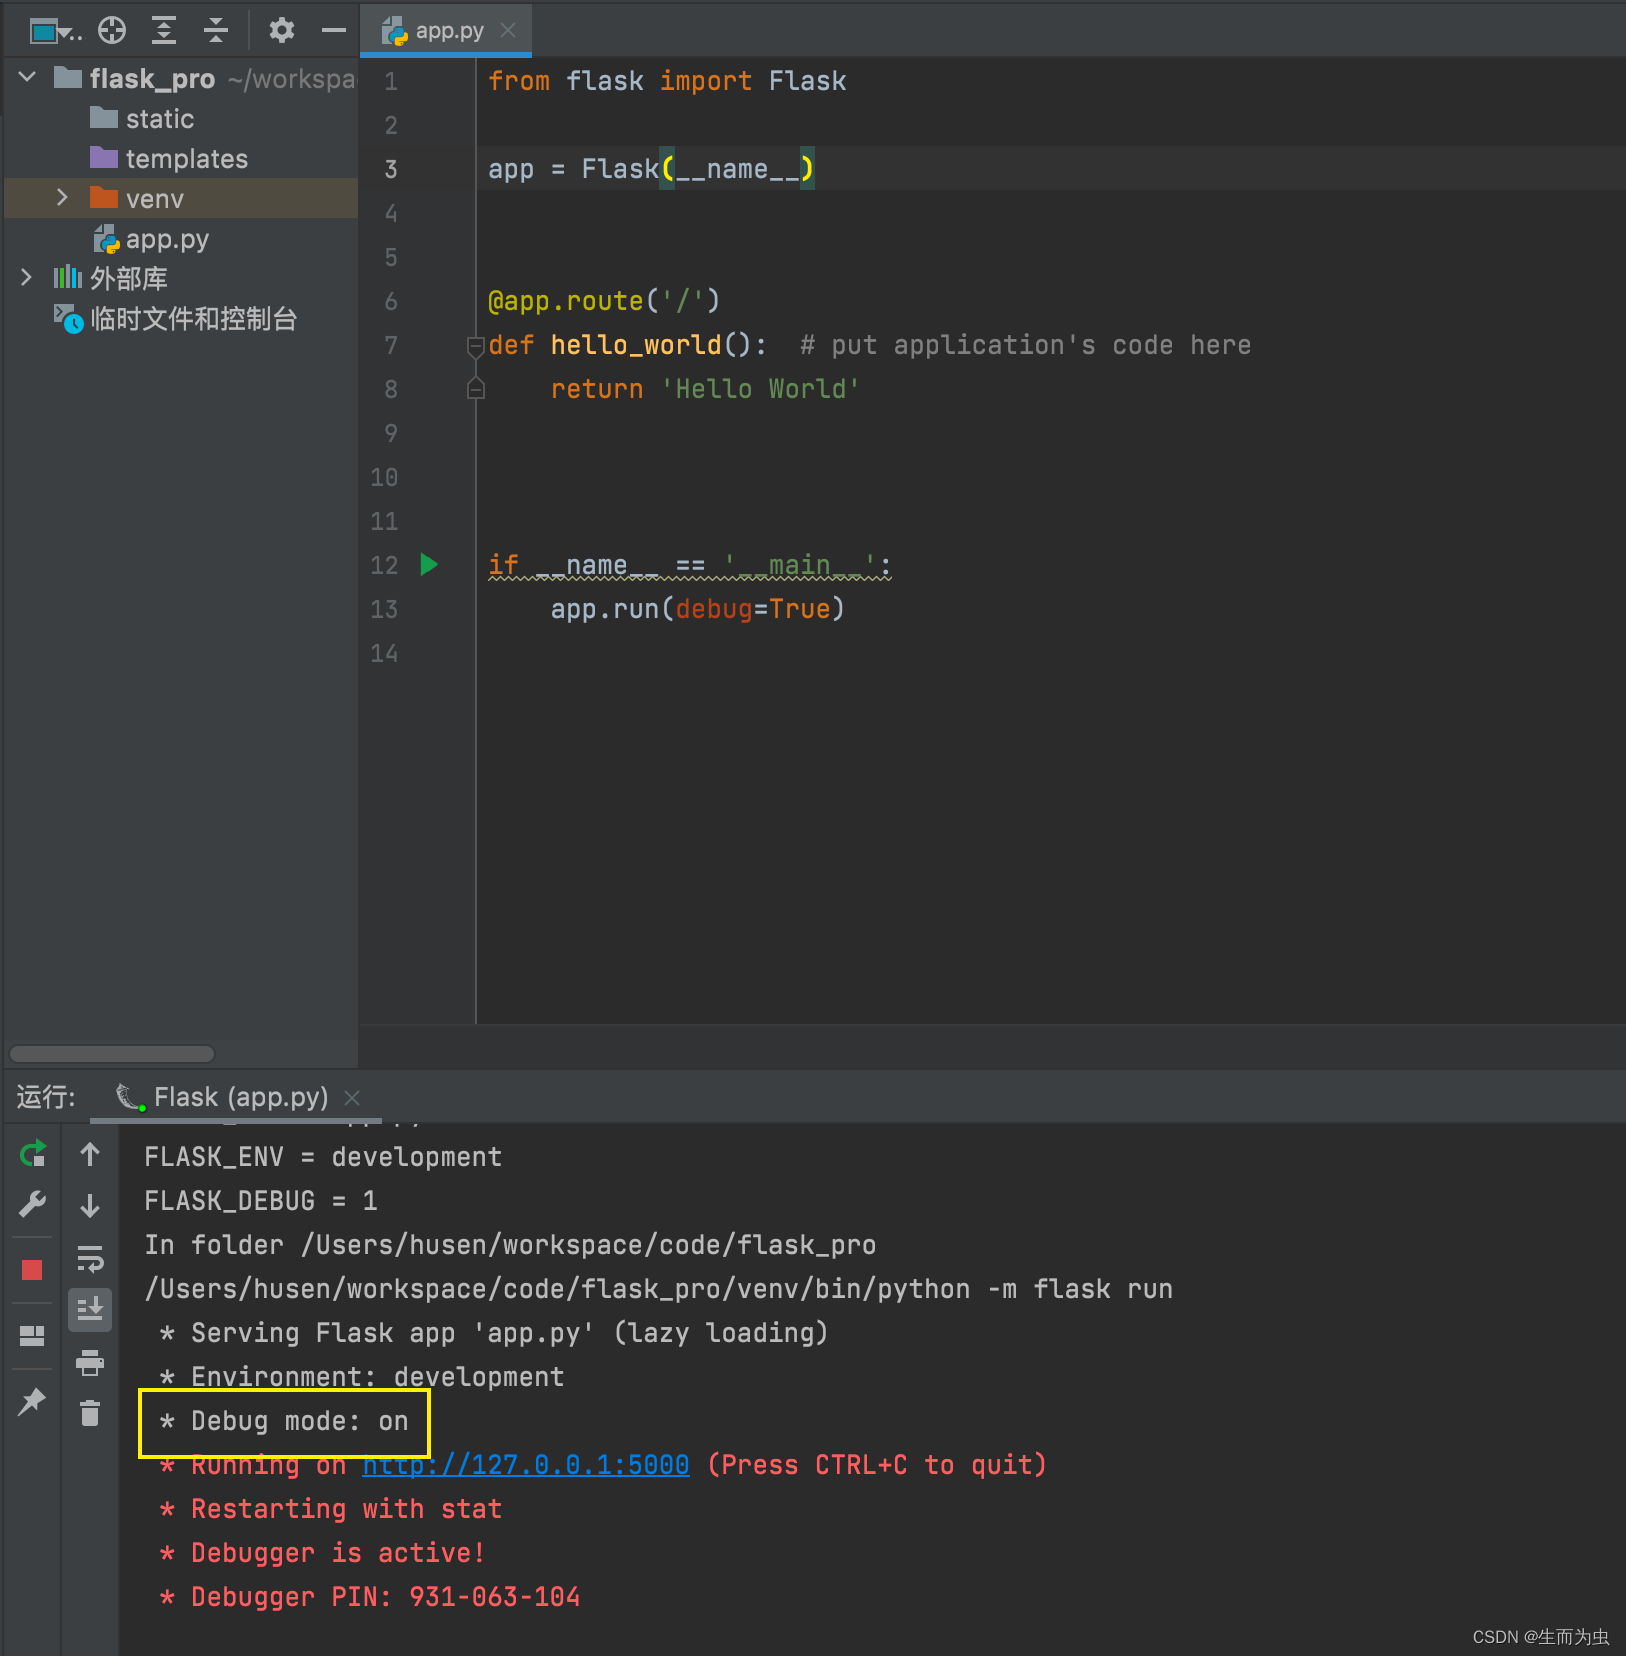This screenshot has height=1656, width=1626.
Task: Click 'Serving Flask app' console line
Action: pos(493,1333)
